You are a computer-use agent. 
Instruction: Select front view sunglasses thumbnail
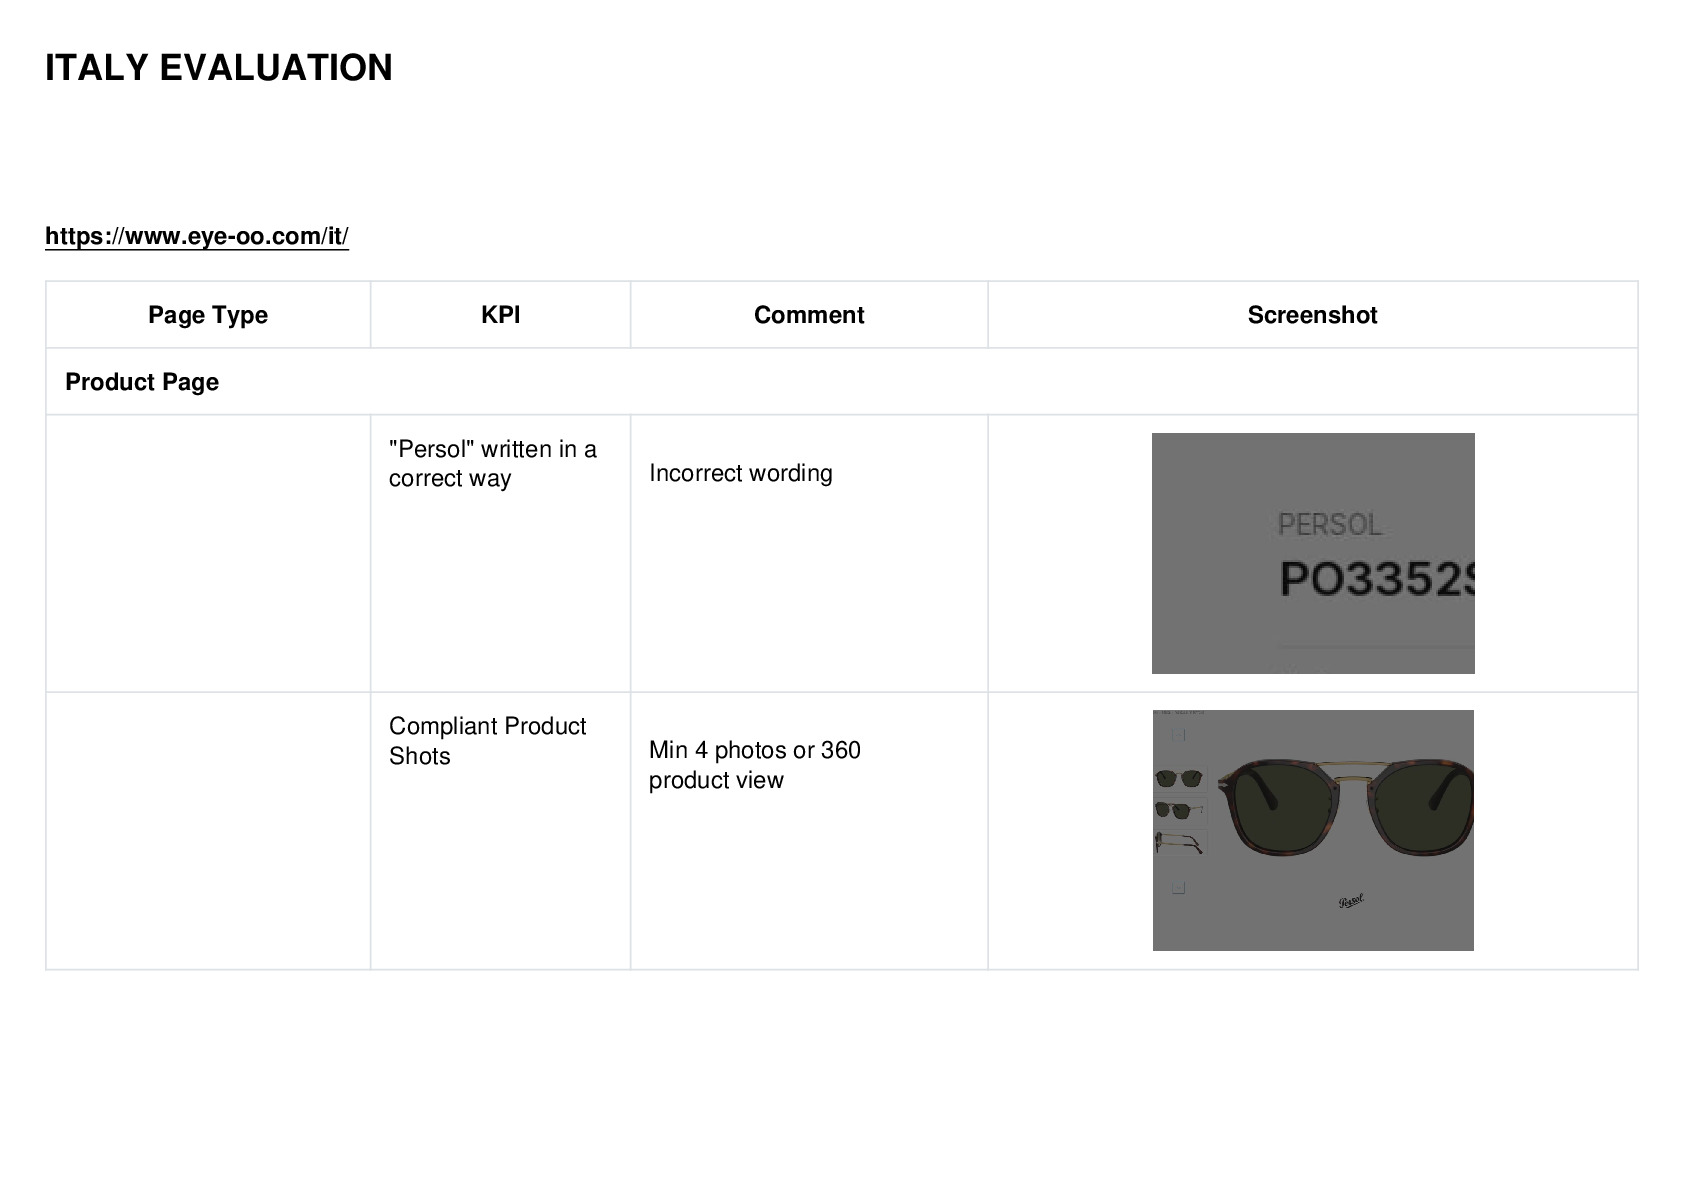click(1180, 779)
